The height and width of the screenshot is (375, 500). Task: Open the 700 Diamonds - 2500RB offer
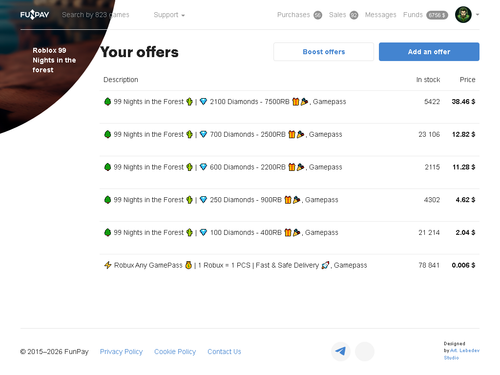(x=289, y=139)
